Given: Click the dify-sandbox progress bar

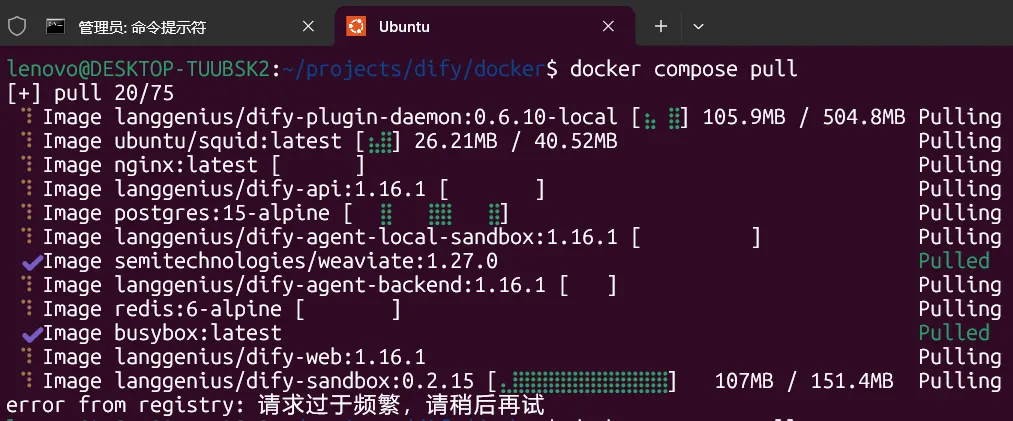Looking at the screenshot, I should (x=583, y=381).
